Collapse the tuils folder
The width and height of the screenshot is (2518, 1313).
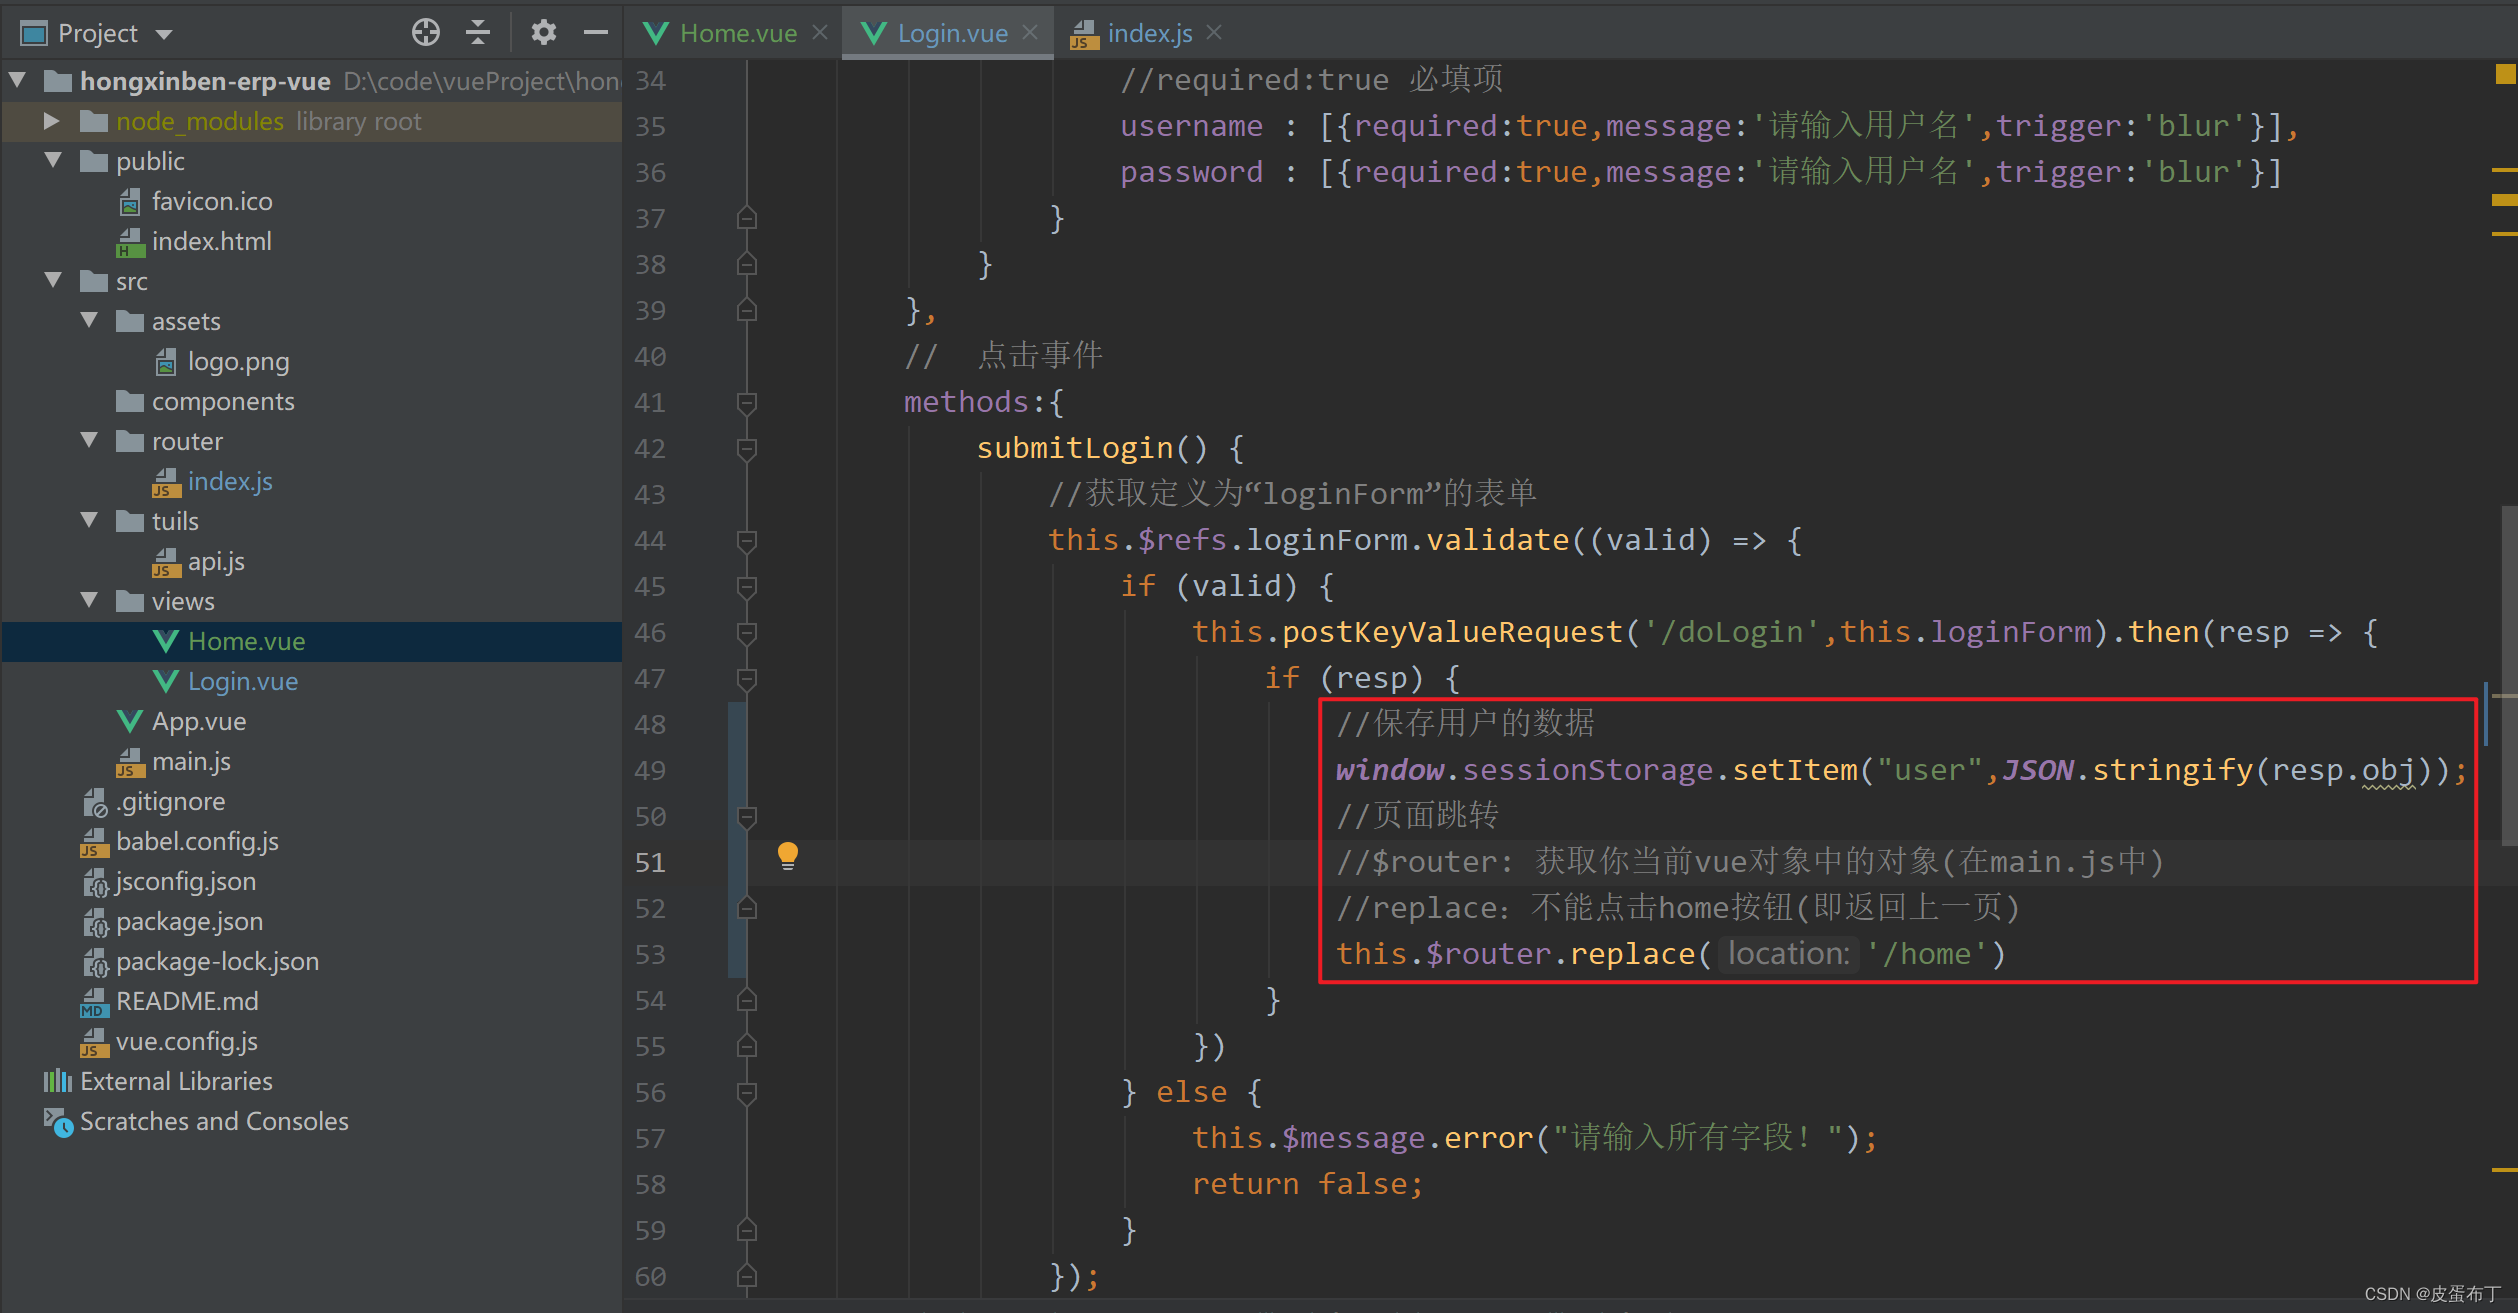tap(90, 520)
